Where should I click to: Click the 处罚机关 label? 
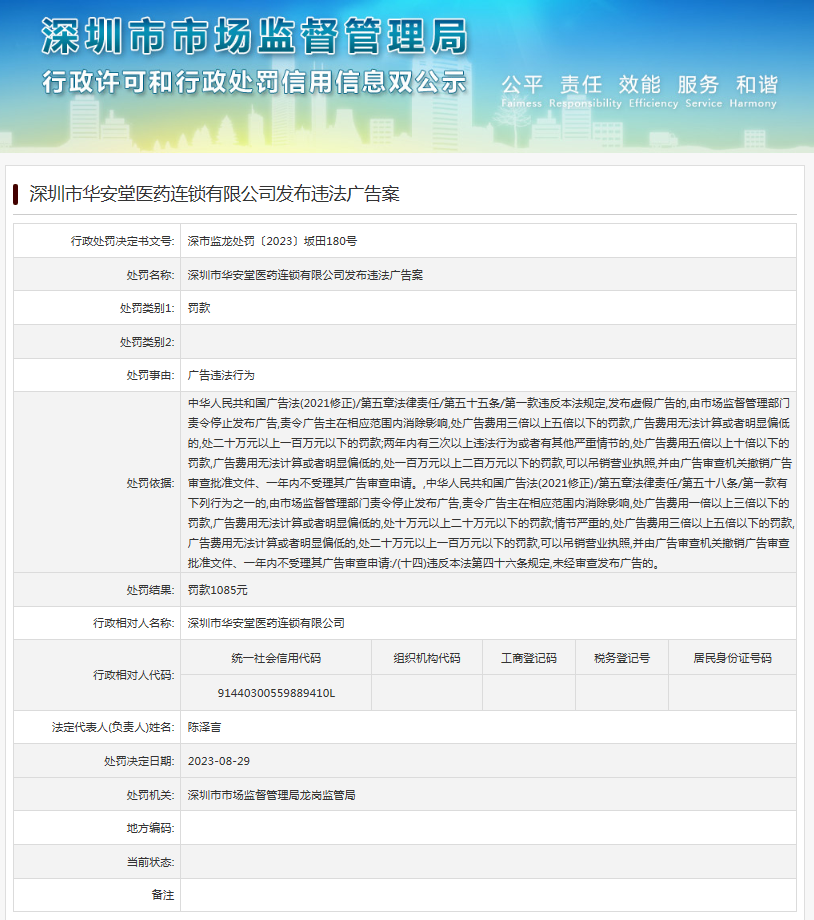[150, 796]
